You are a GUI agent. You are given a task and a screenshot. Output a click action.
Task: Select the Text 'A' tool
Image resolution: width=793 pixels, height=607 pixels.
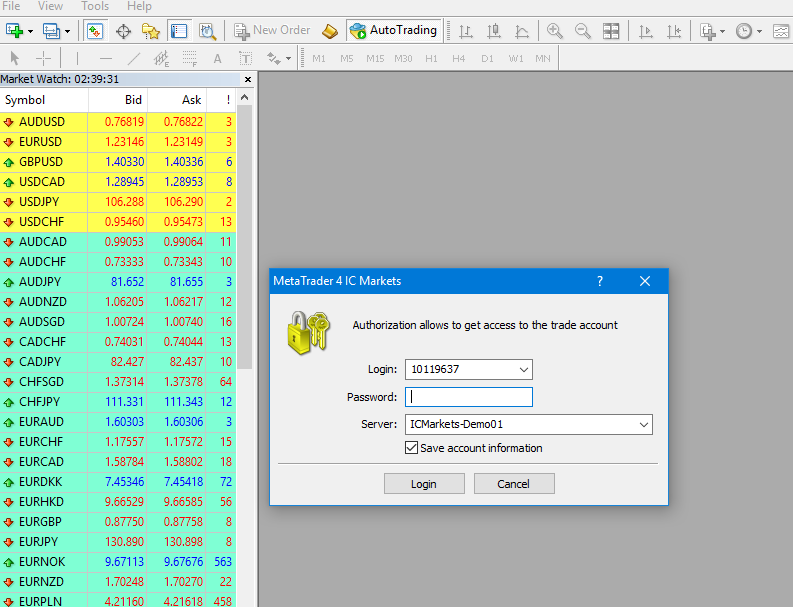point(217,59)
